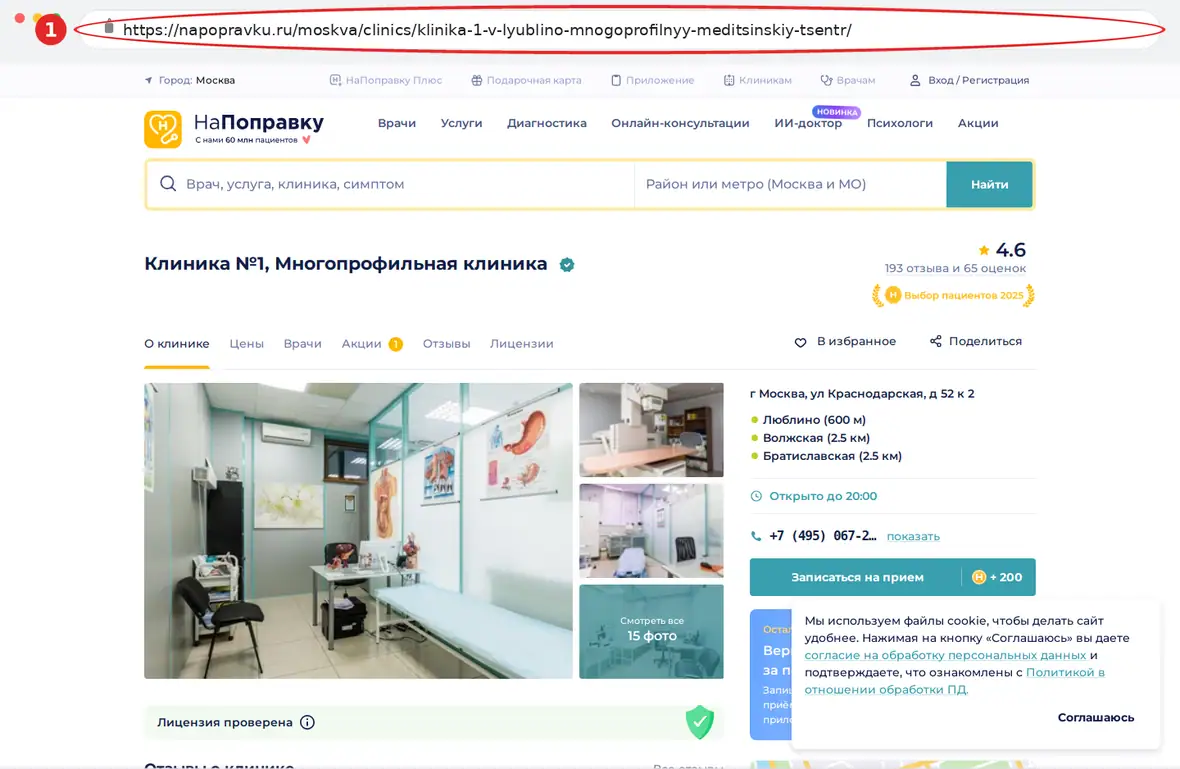1180x769 pixels.
Task: Click the gift card icon for Подарочная карта
Action: click(476, 80)
